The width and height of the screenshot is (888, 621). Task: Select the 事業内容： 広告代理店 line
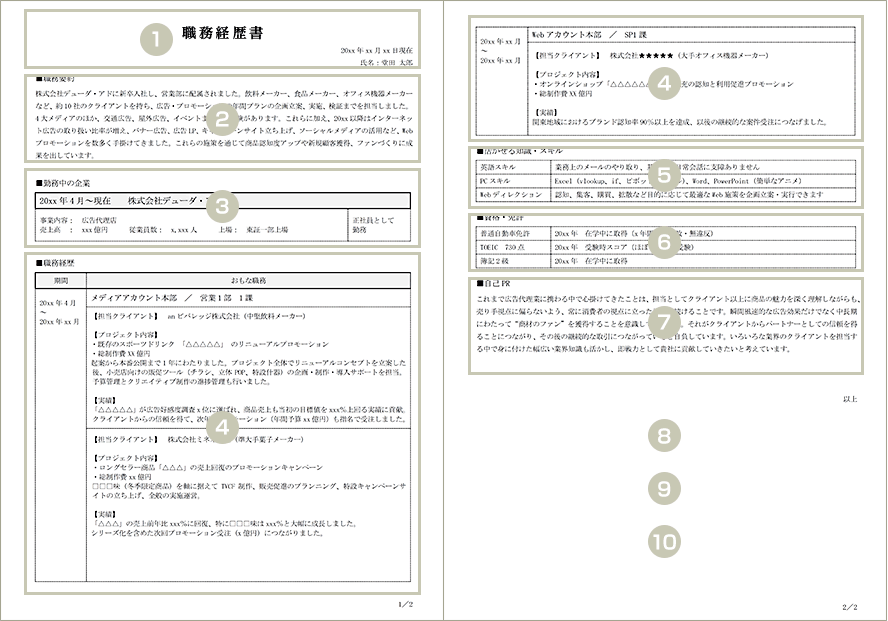point(78,220)
